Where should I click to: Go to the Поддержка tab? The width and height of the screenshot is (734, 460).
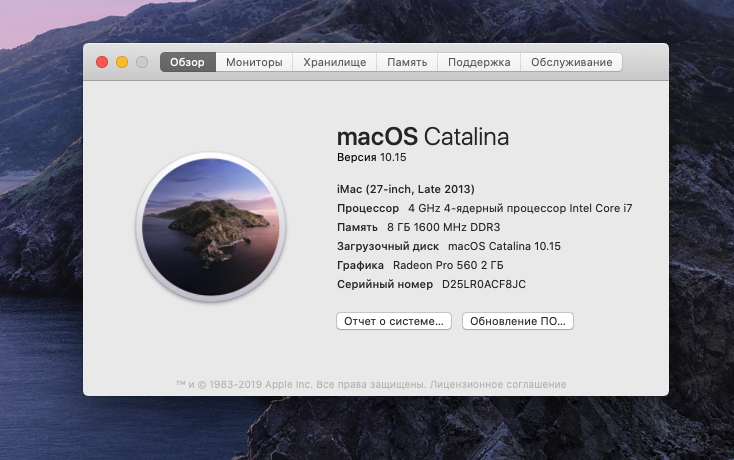[x=479, y=62]
